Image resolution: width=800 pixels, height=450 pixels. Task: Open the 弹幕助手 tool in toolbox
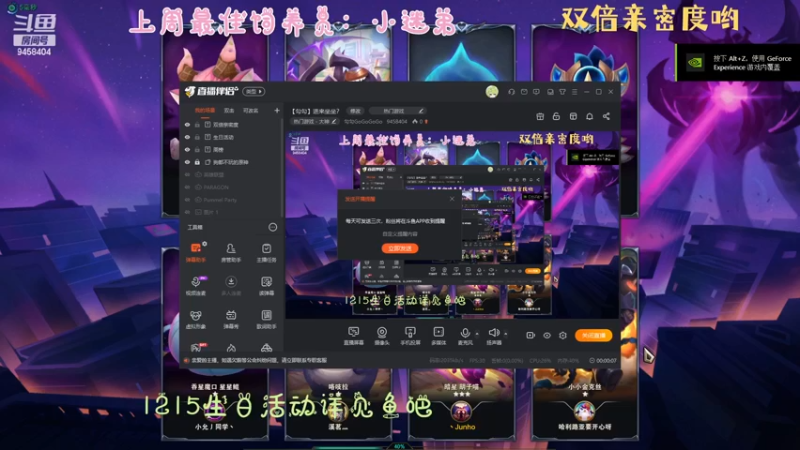195,253
